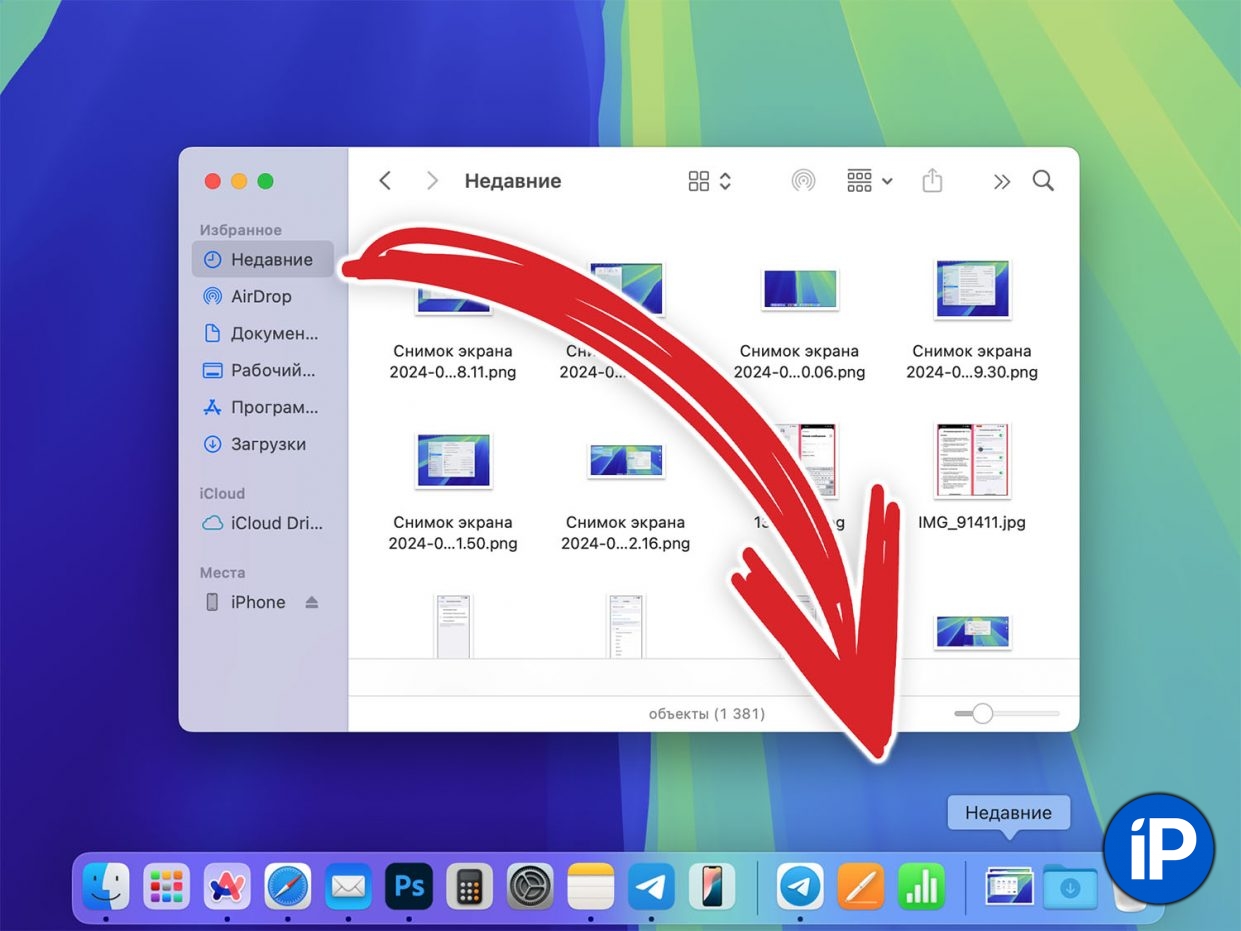The width and height of the screenshot is (1241, 931).
Task: Open Программы in the Finder sidebar
Action: pos(262,407)
